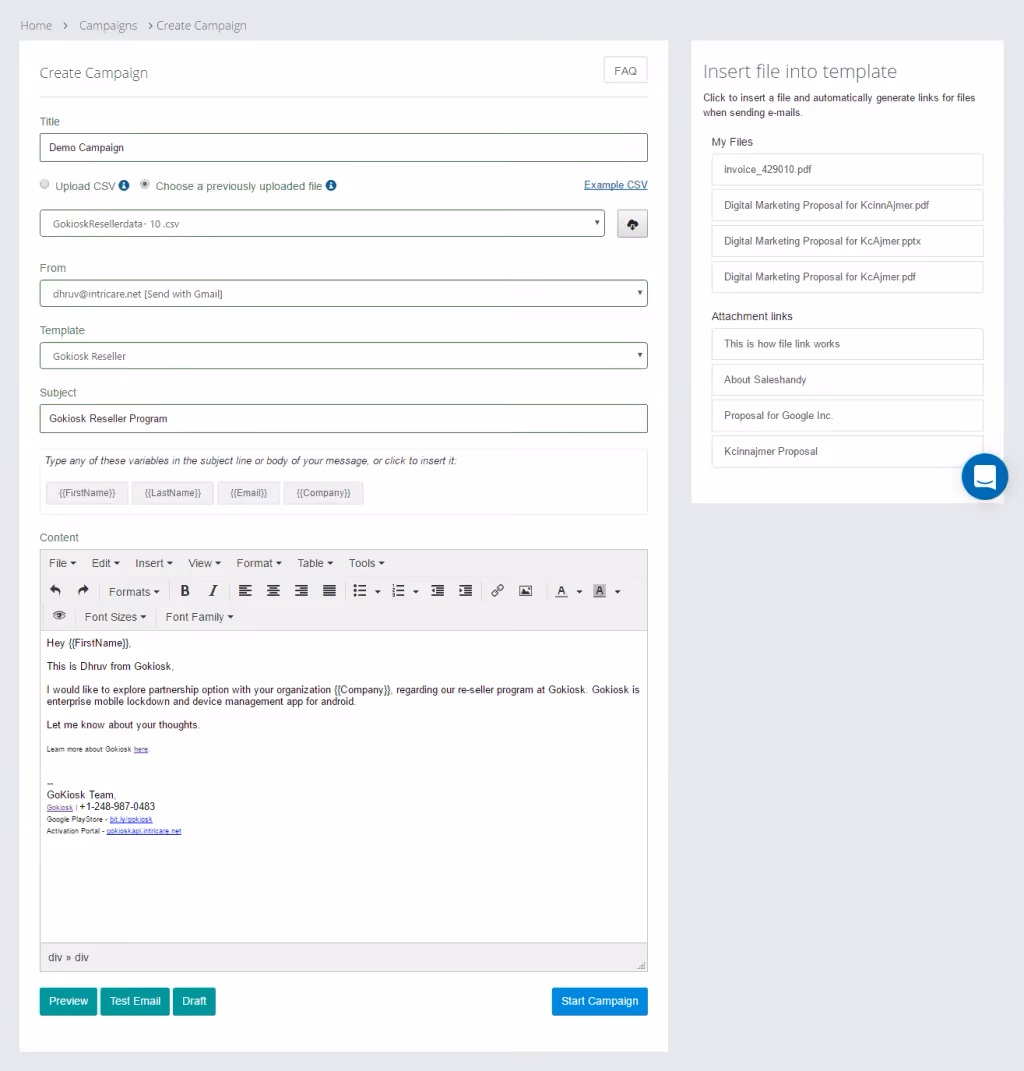Open the chat support bubble
Image resolution: width=1024 pixels, height=1071 pixels.
coord(984,477)
